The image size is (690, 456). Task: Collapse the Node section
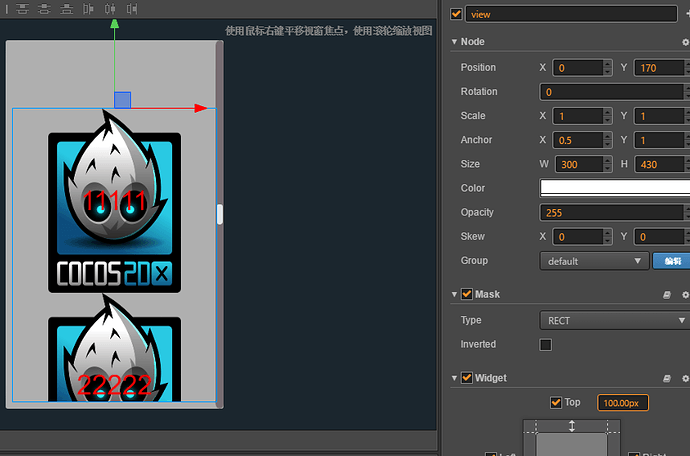point(454,42)
